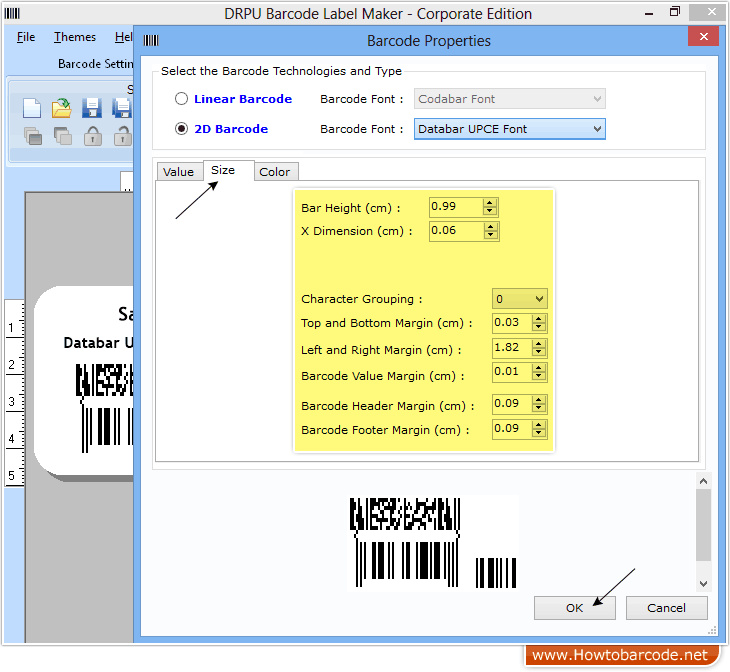The image size is (730, 672).
Task: Switch to the Color tab
Action: (275, 172)
